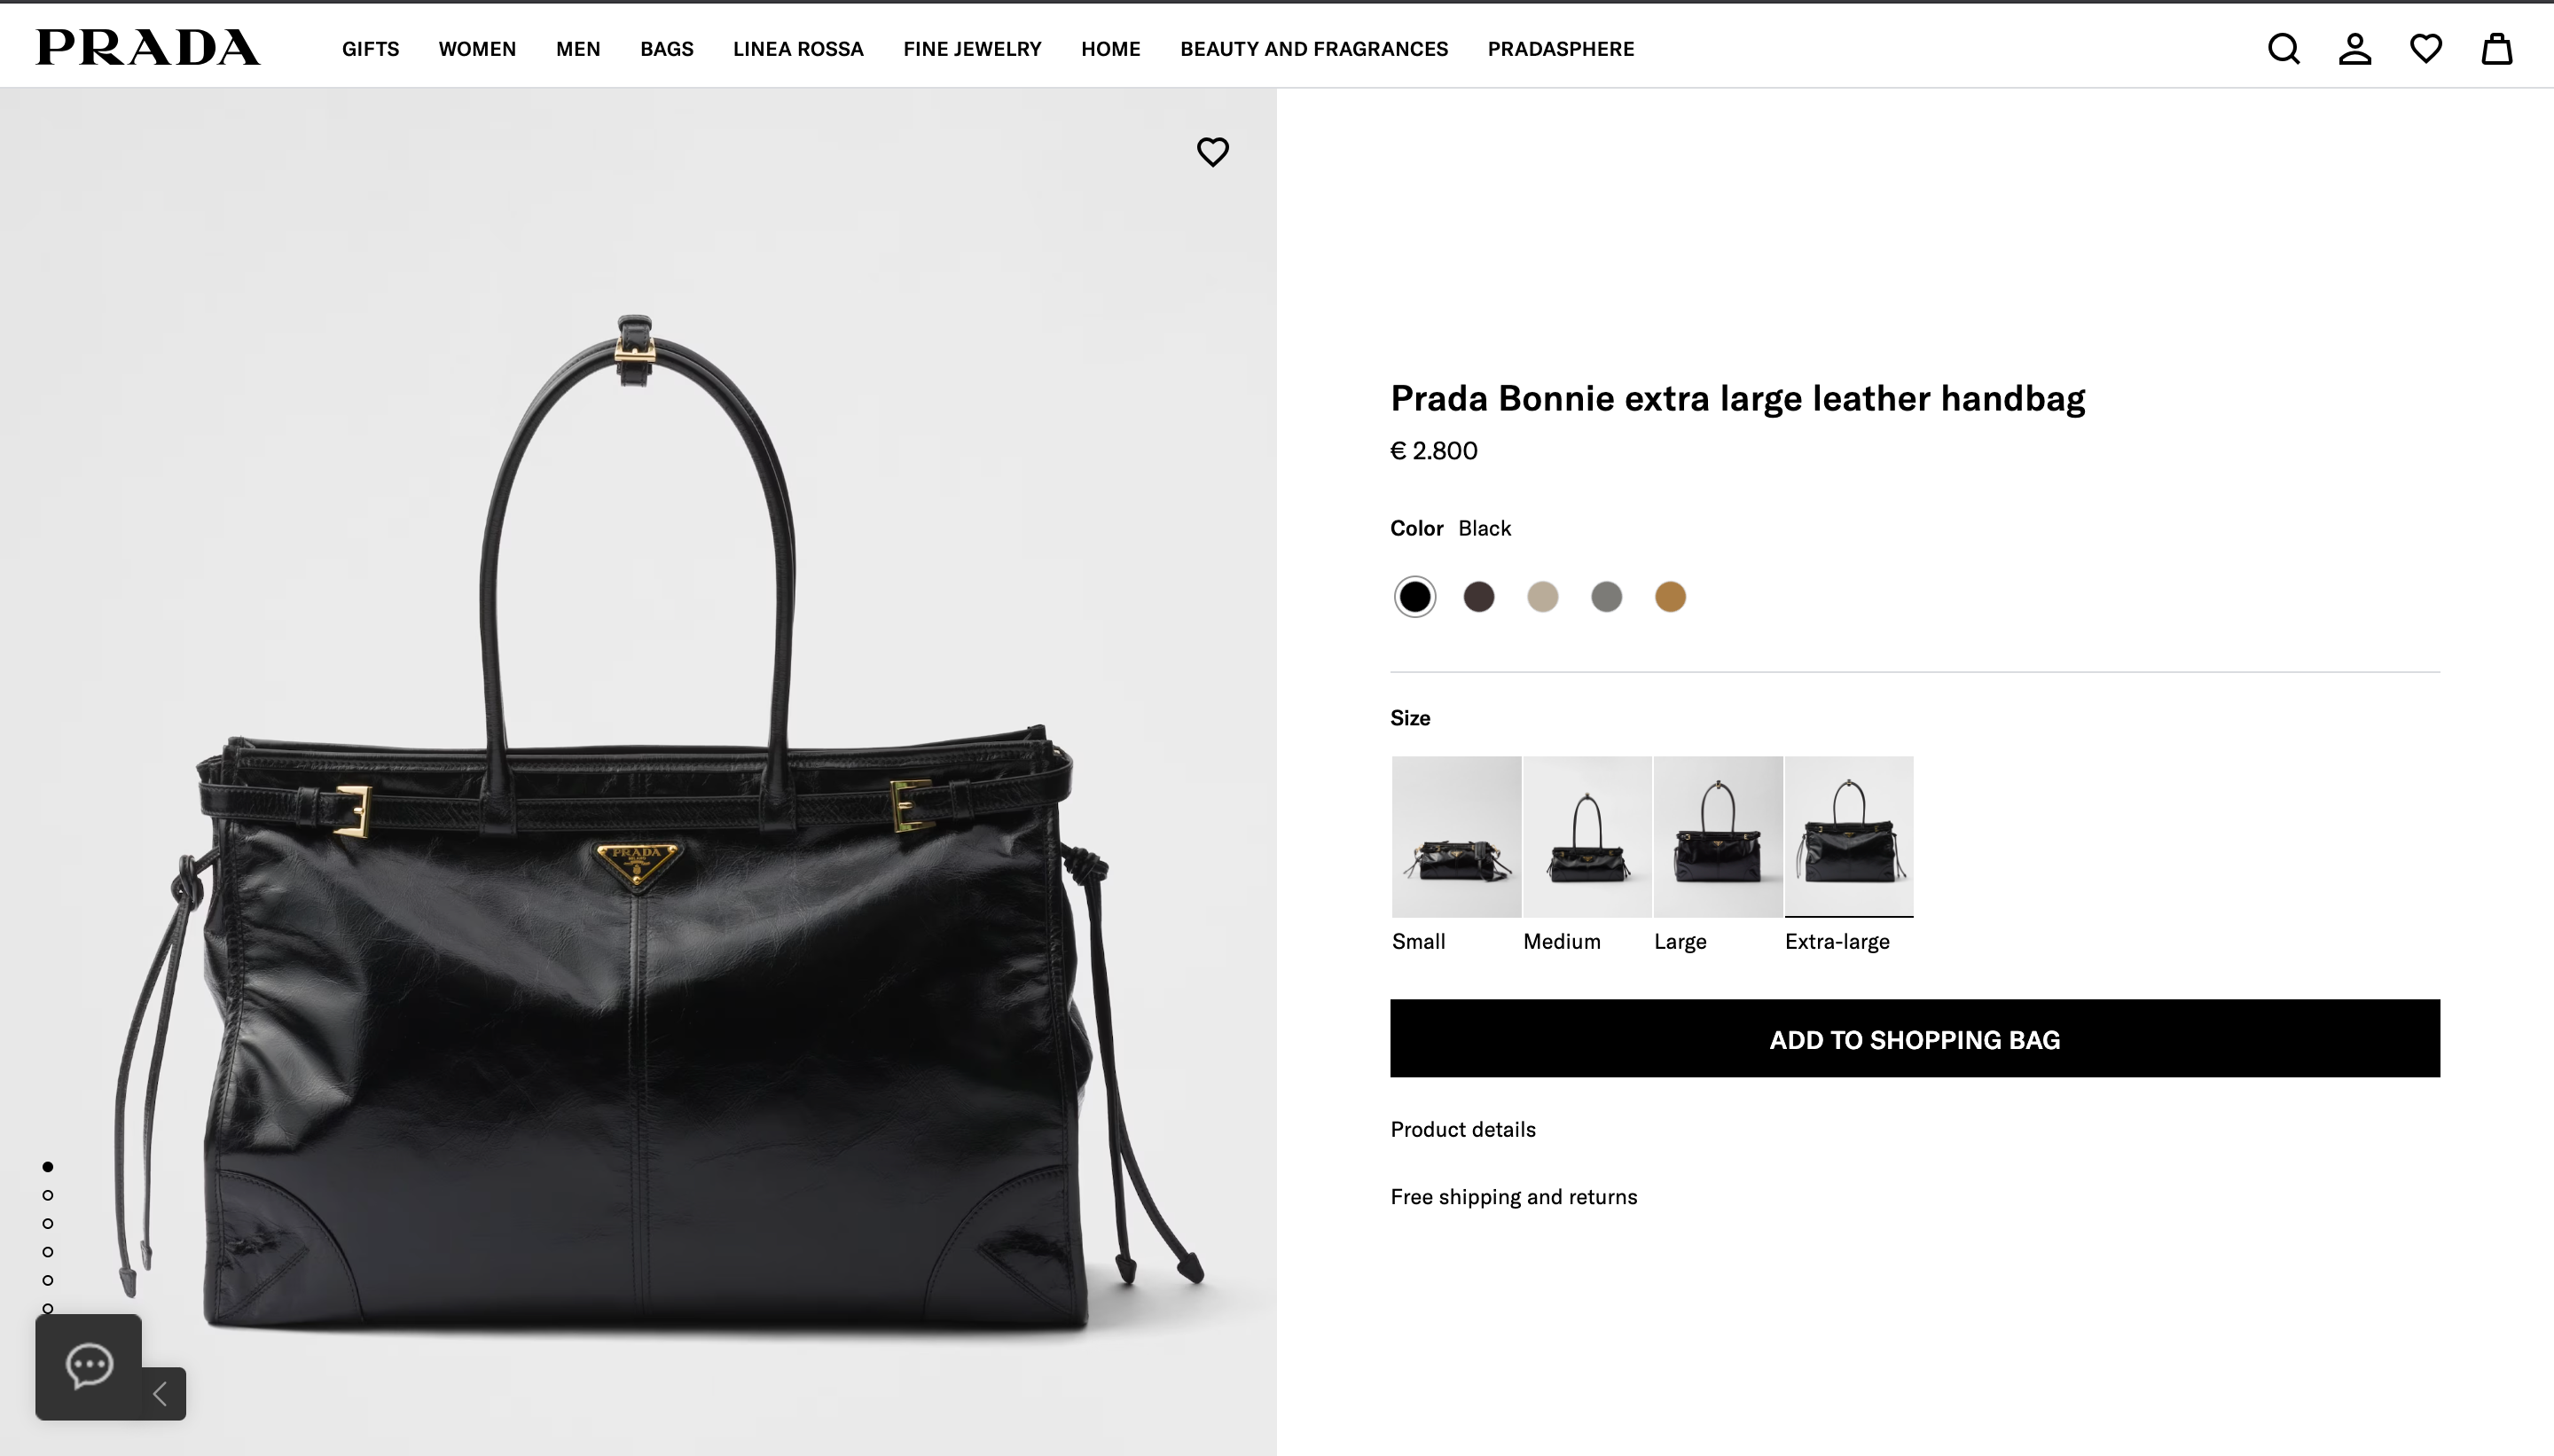
Task: Open the PRADASPHERE menu item
Action: pos(1559,48)
